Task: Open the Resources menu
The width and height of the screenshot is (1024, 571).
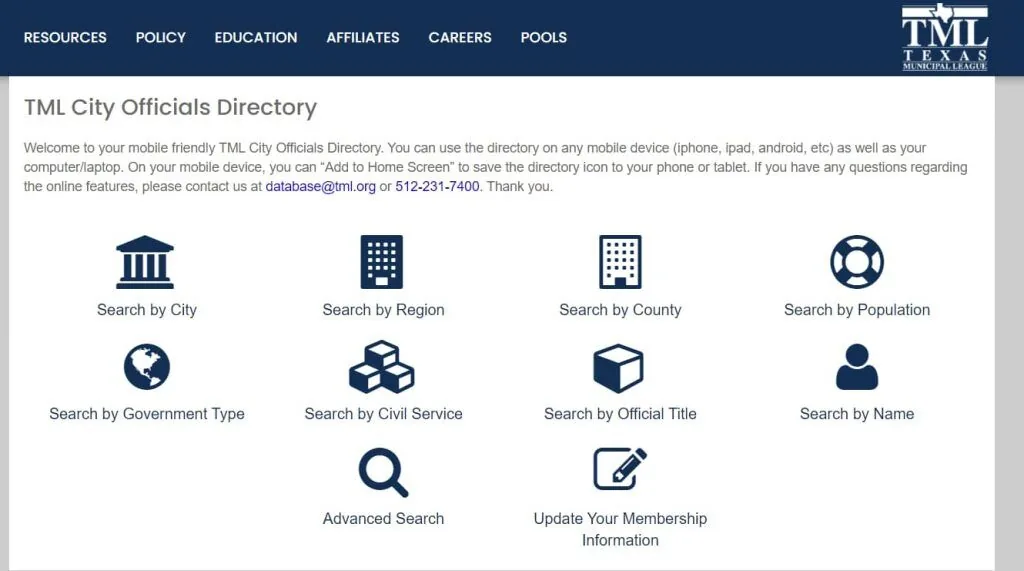Action: [x=65, y=38]
